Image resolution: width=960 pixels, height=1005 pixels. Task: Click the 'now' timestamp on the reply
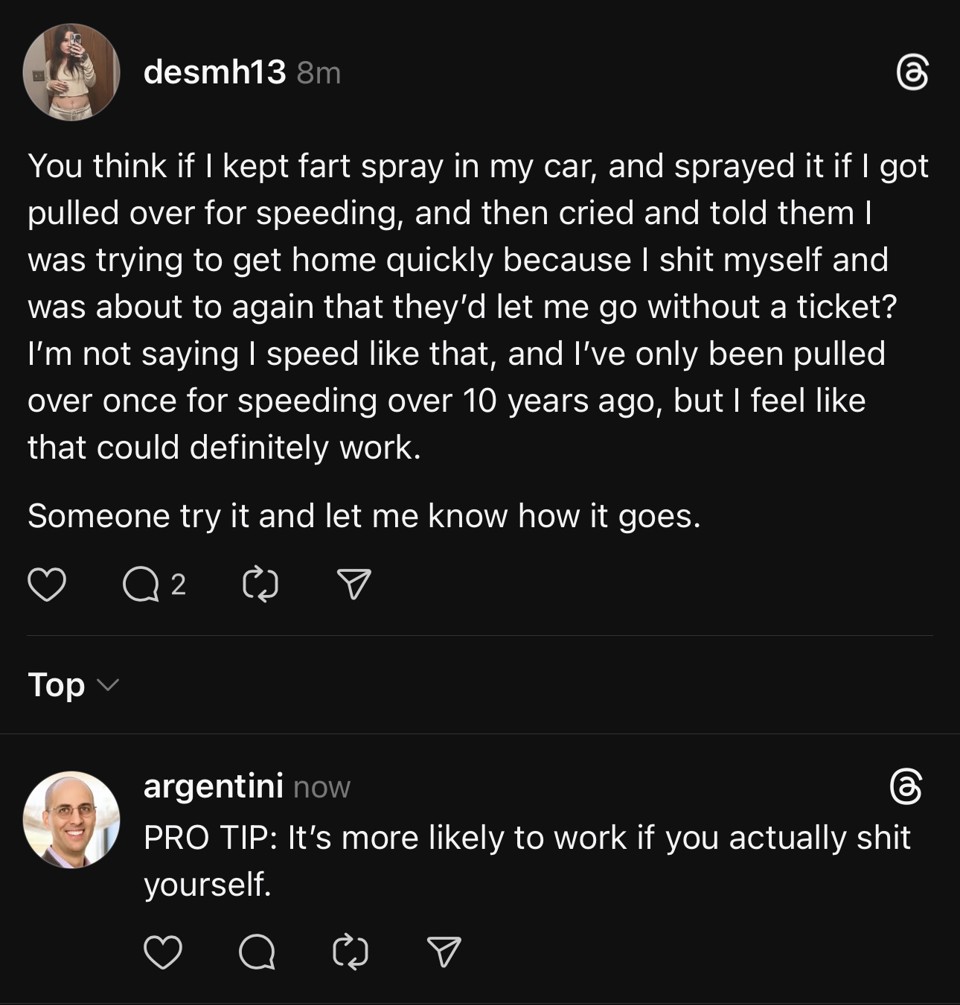tap(321, 788)
